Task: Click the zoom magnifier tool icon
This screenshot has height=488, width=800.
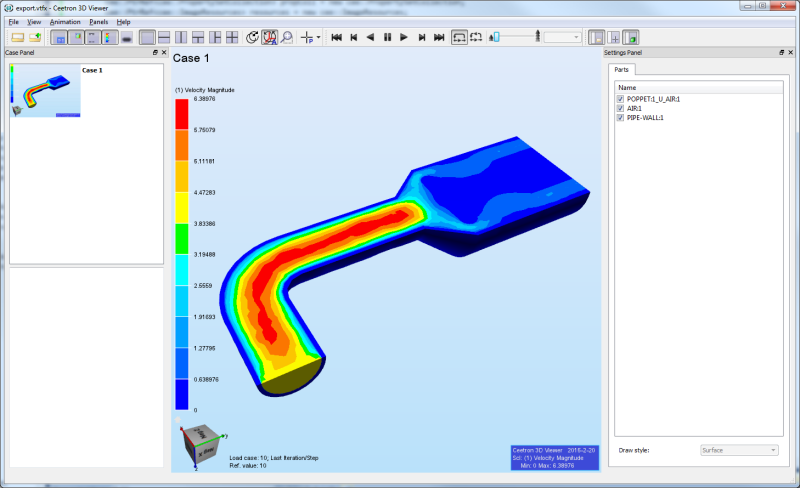Action: pos(287,37)
